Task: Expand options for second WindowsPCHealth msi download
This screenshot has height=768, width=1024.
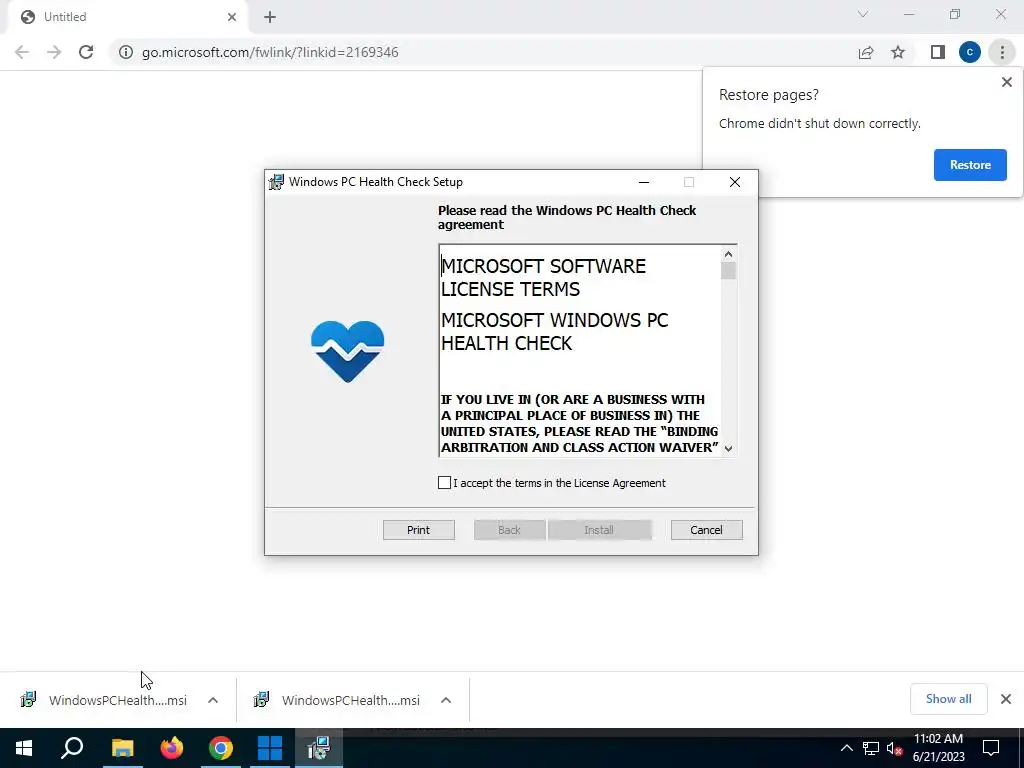Action: click(446, 700)
